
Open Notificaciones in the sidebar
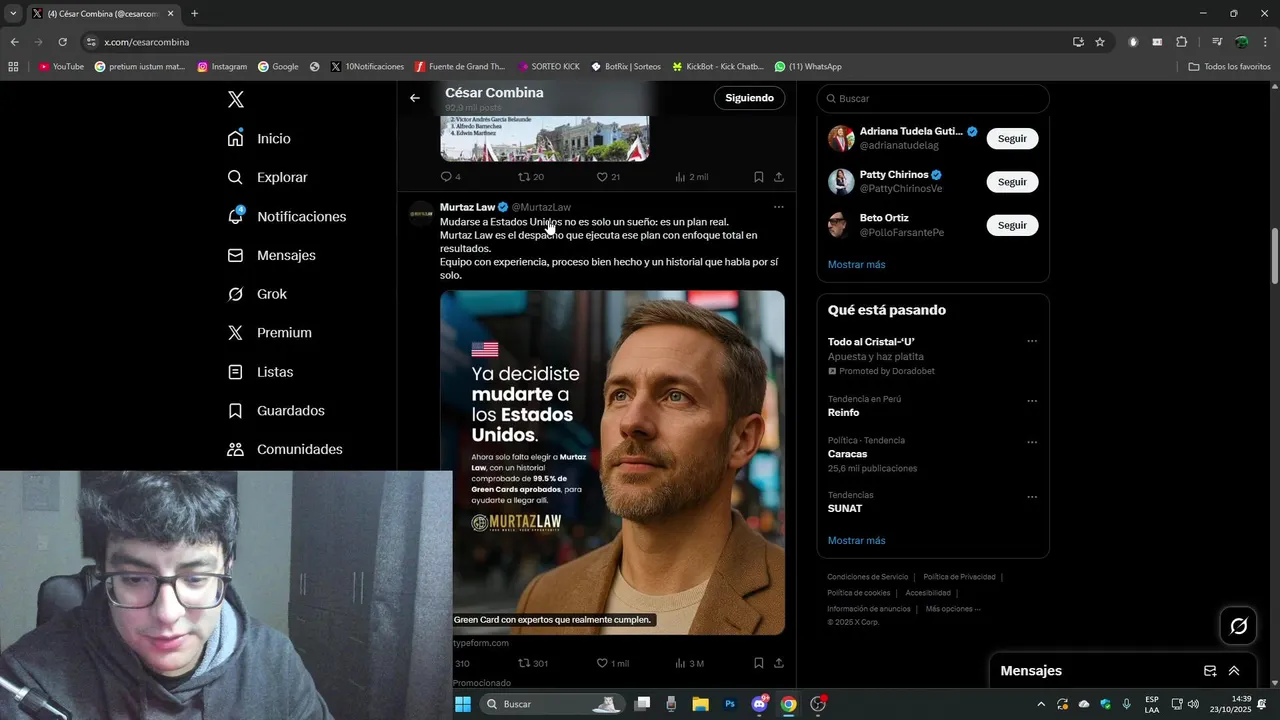click(286, 216)
